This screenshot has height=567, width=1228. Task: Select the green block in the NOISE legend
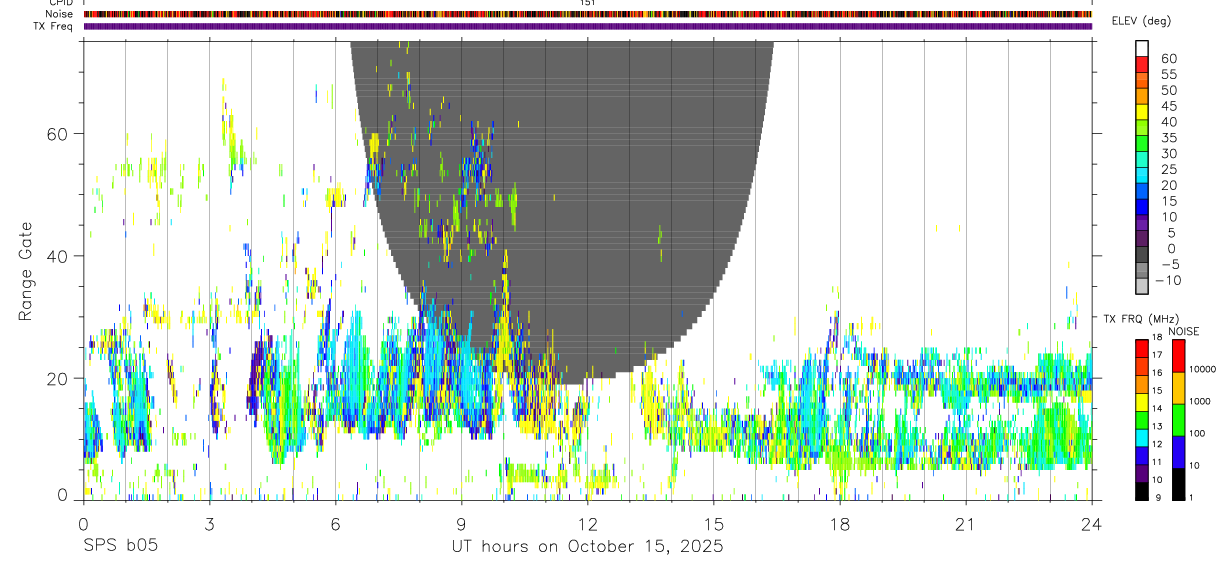(x=1177, y=420)
